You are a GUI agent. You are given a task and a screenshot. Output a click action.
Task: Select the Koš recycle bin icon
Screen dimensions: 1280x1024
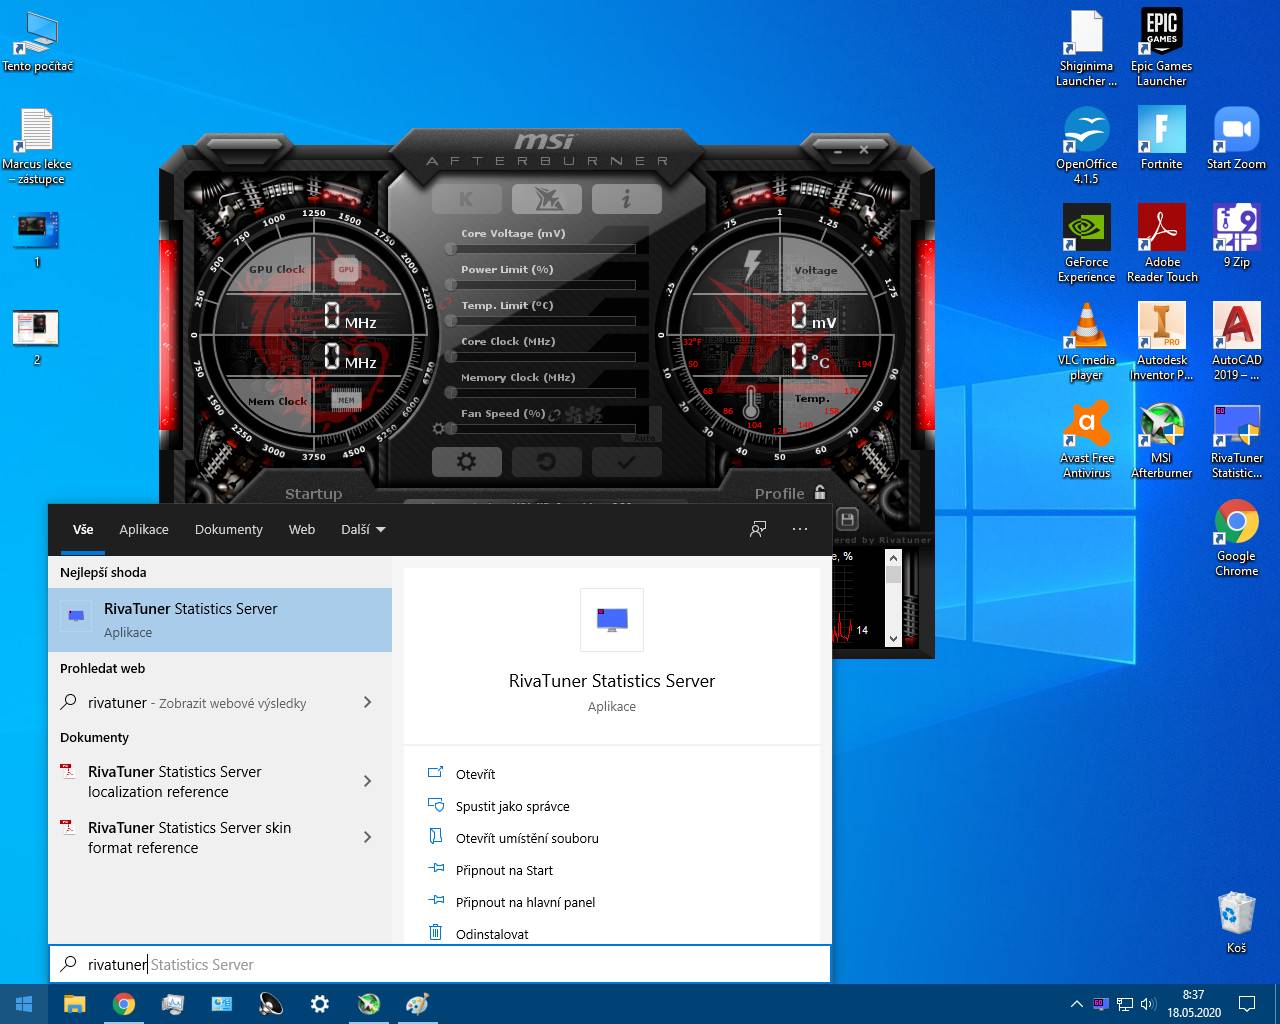click(1236, 922)
